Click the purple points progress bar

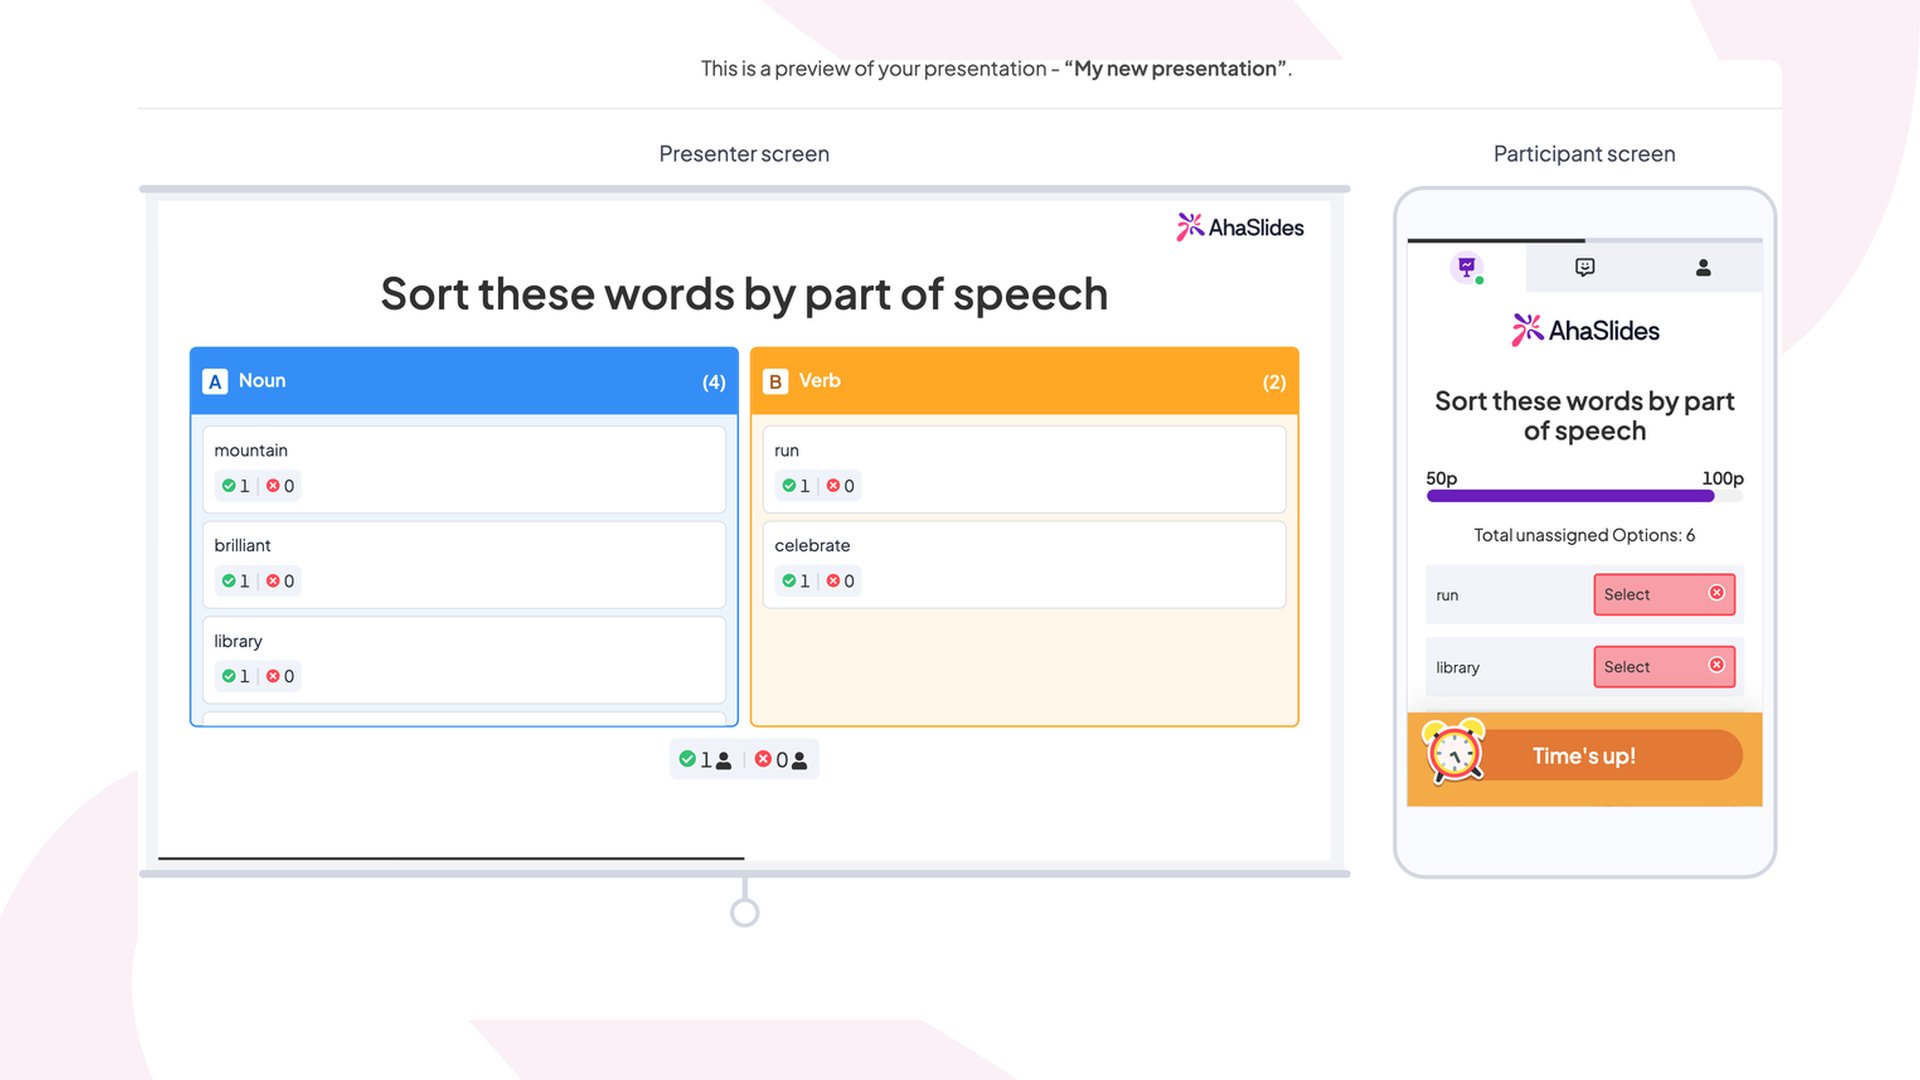point(1584,496)
